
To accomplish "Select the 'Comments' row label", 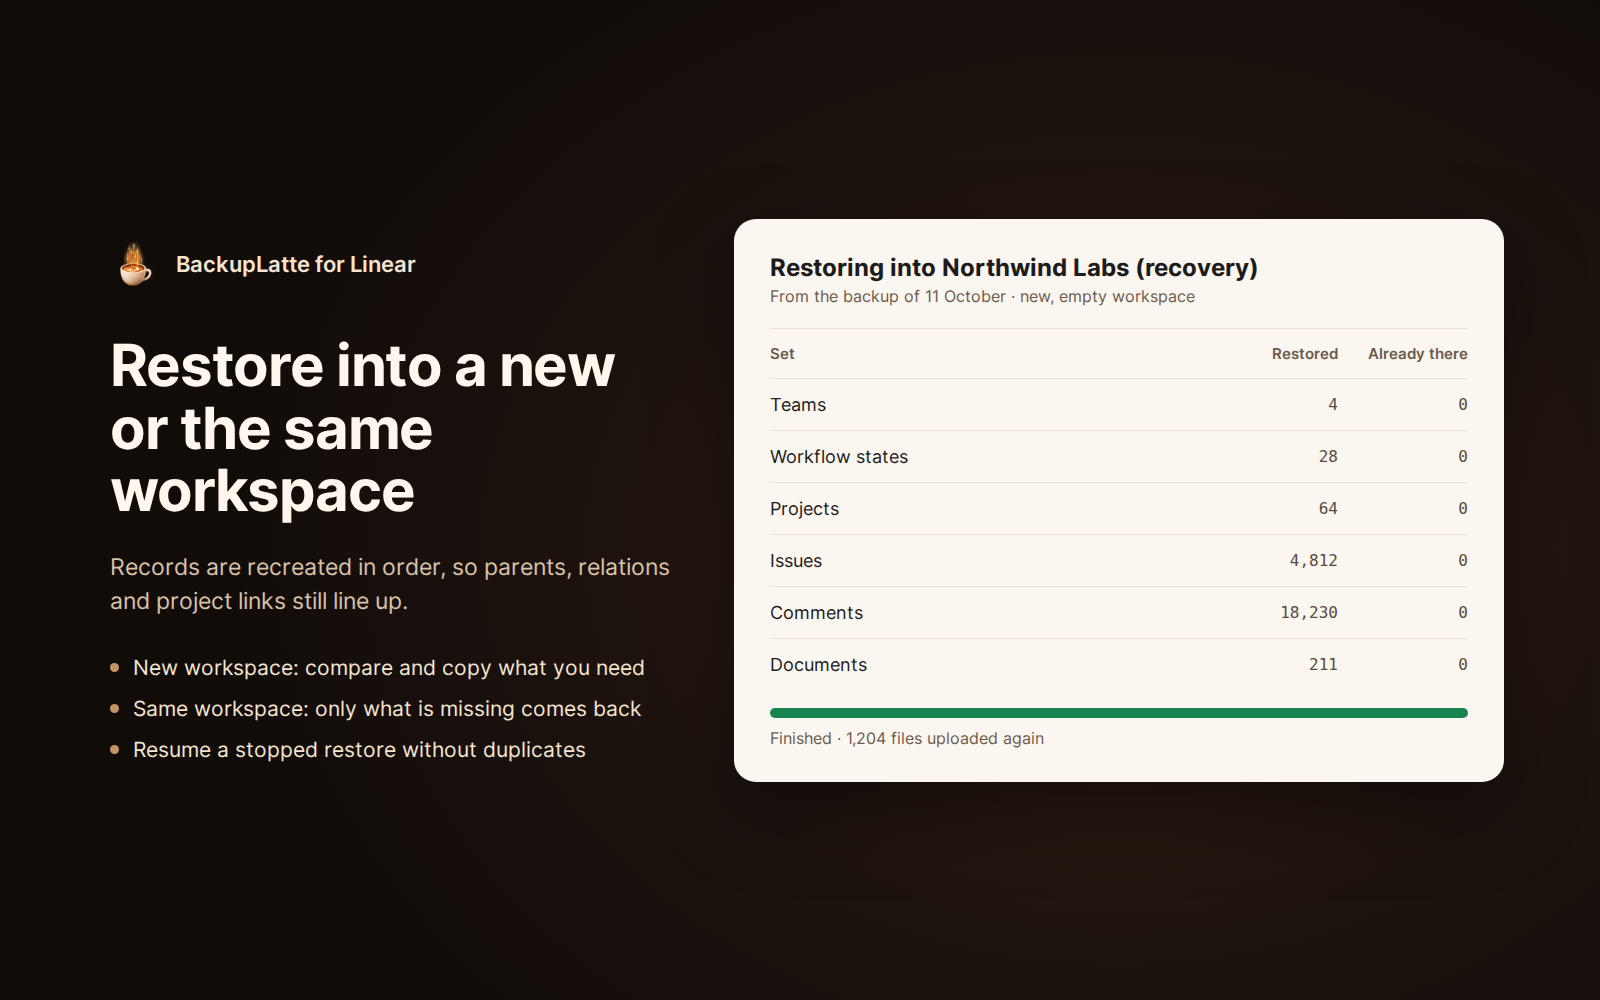I will tap(816, 613).
